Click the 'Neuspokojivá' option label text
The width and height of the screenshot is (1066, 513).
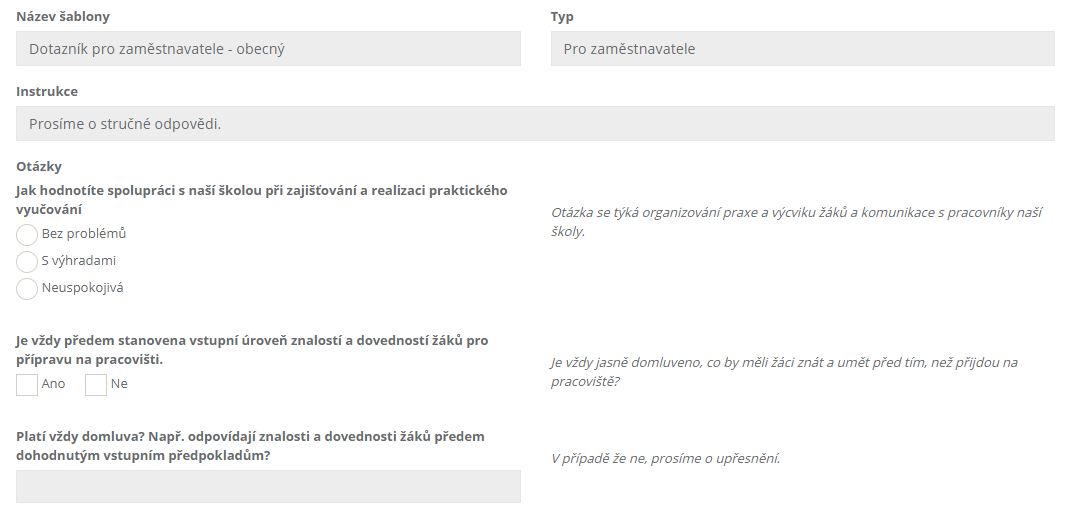[82, 287]
